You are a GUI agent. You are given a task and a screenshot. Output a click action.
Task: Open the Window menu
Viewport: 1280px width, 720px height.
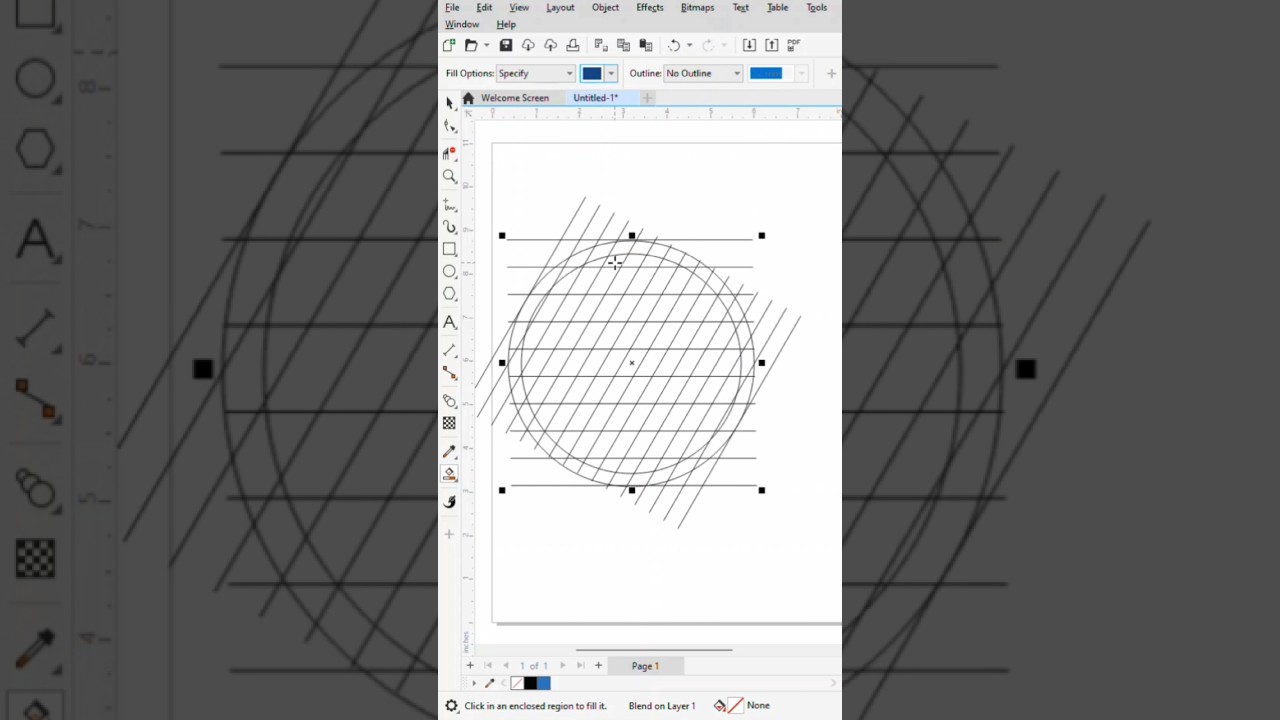pyautogui.click(x=462, y=24)
